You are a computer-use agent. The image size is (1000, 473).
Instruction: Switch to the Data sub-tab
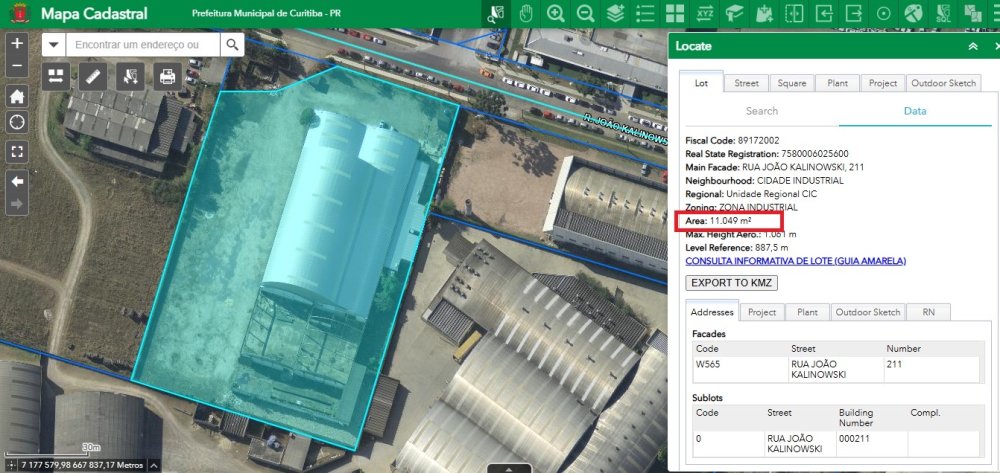pos(915,111)
